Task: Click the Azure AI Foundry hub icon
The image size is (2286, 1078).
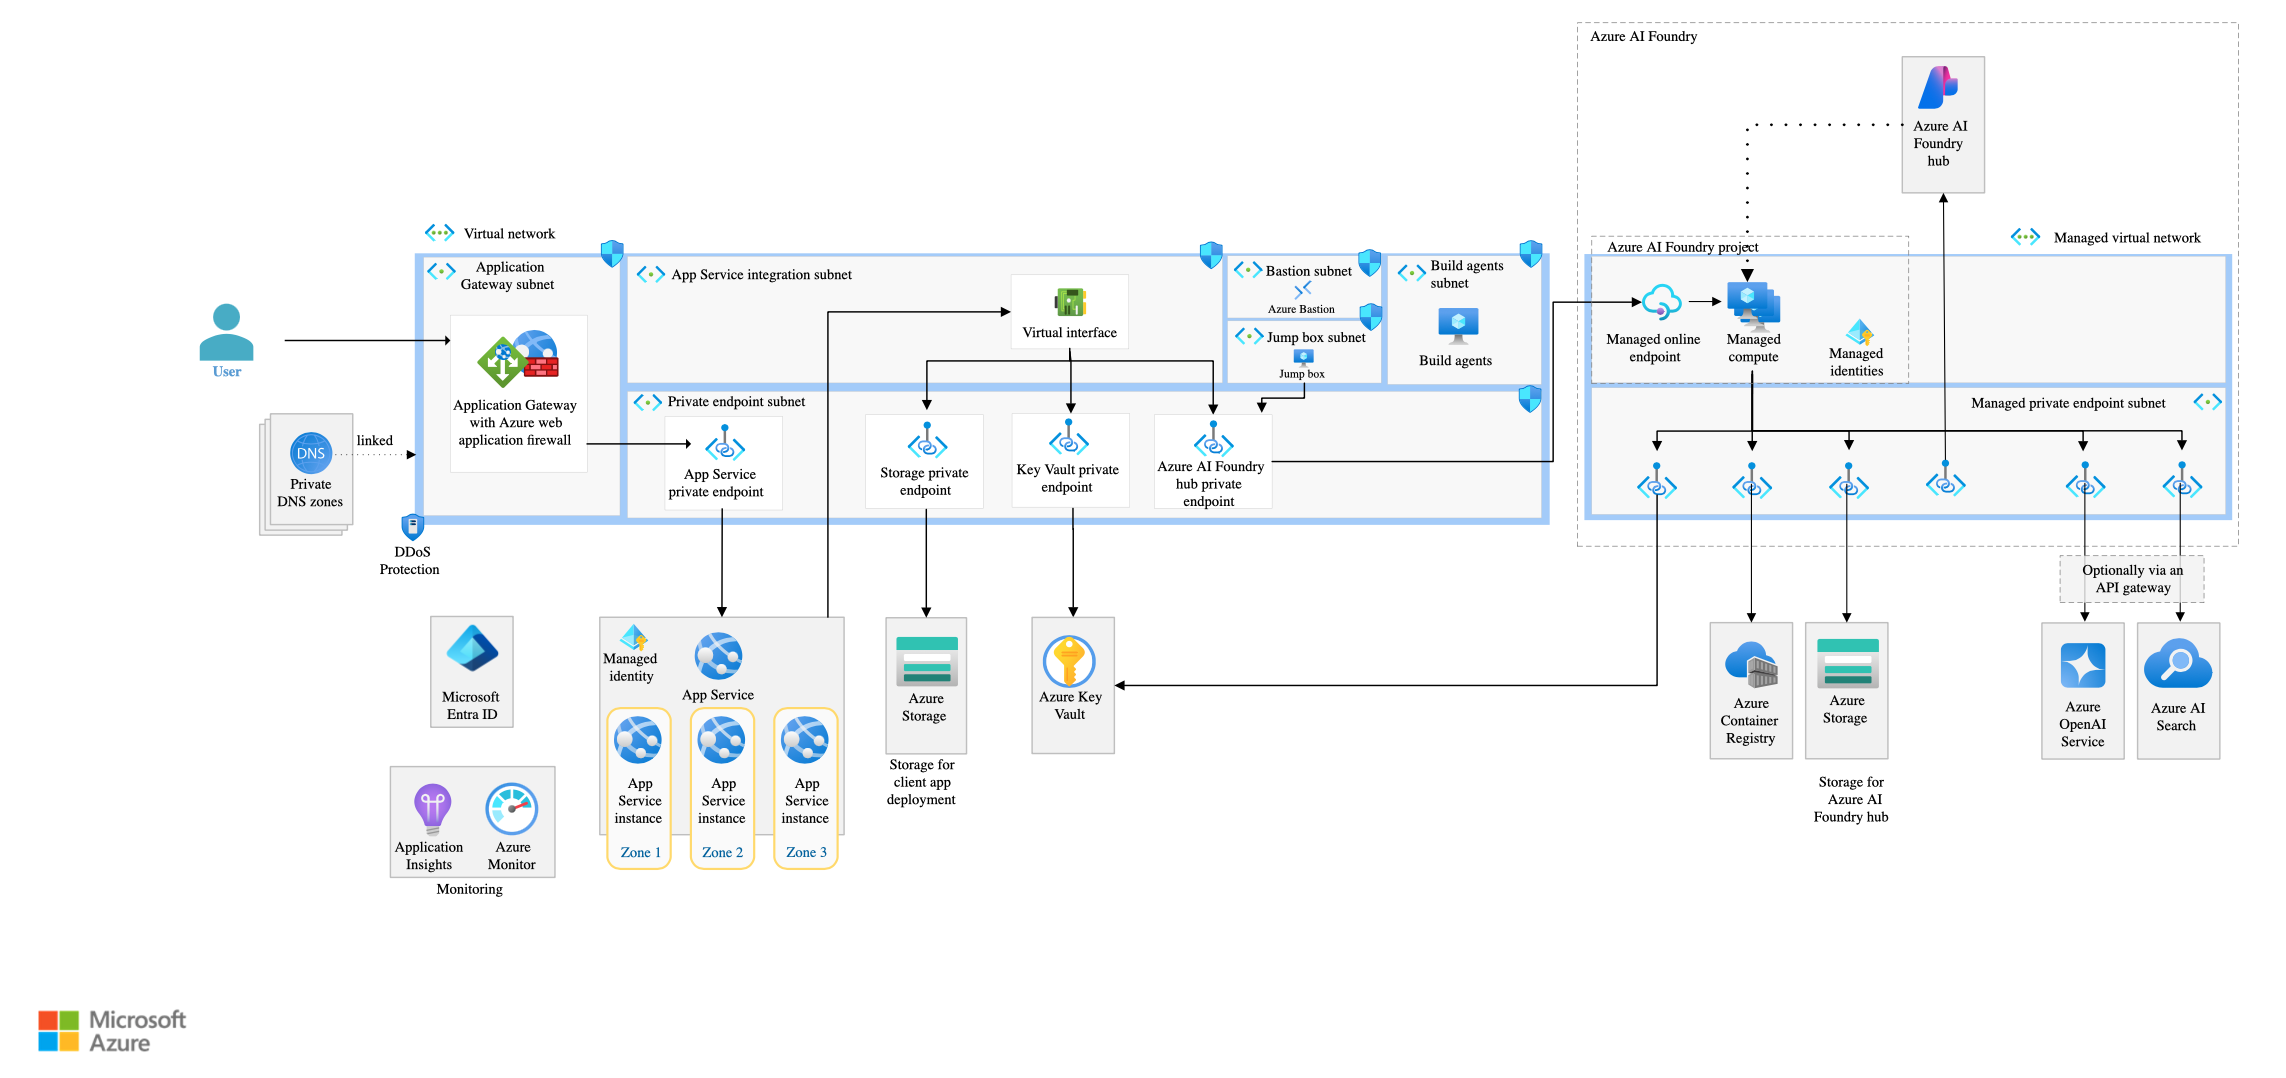Action: [x=1939, y=88]
